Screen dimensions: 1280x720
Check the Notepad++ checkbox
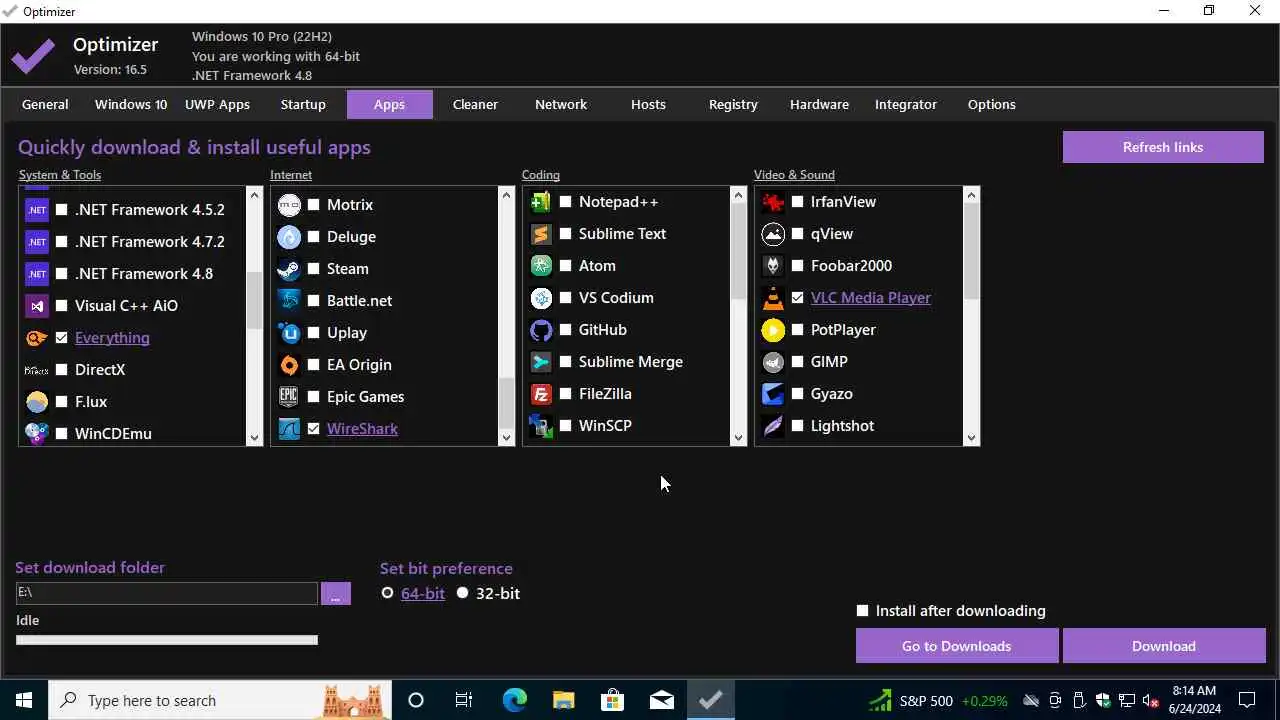coord(566,202)
